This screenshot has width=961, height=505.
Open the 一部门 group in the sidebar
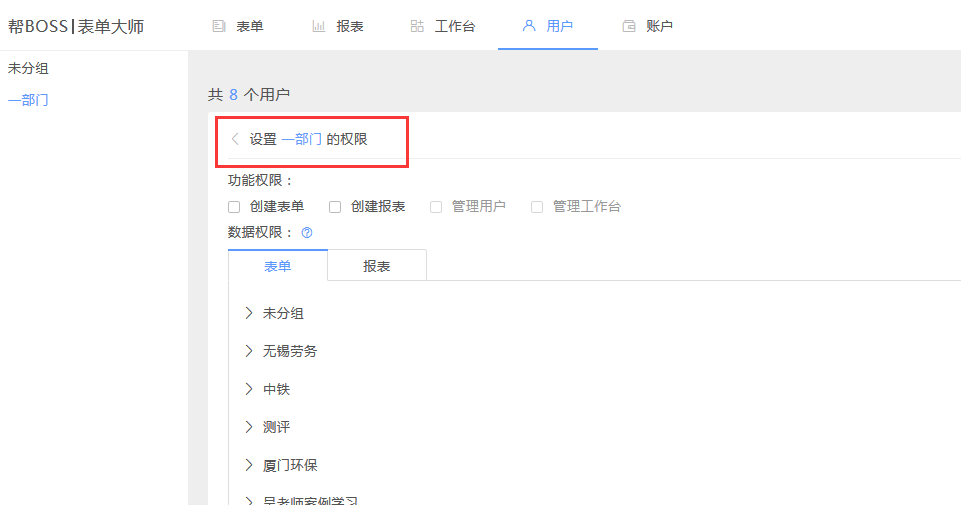[28, 100]
